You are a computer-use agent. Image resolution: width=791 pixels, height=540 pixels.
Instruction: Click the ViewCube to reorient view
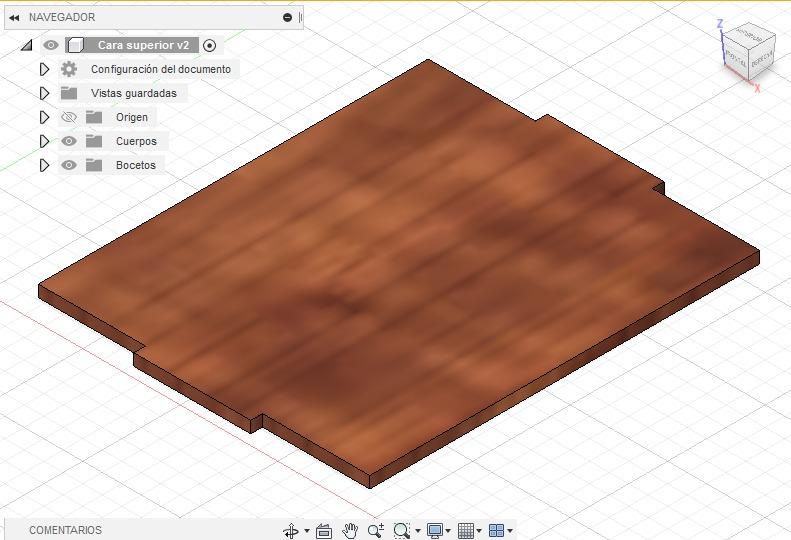[748, 50]
